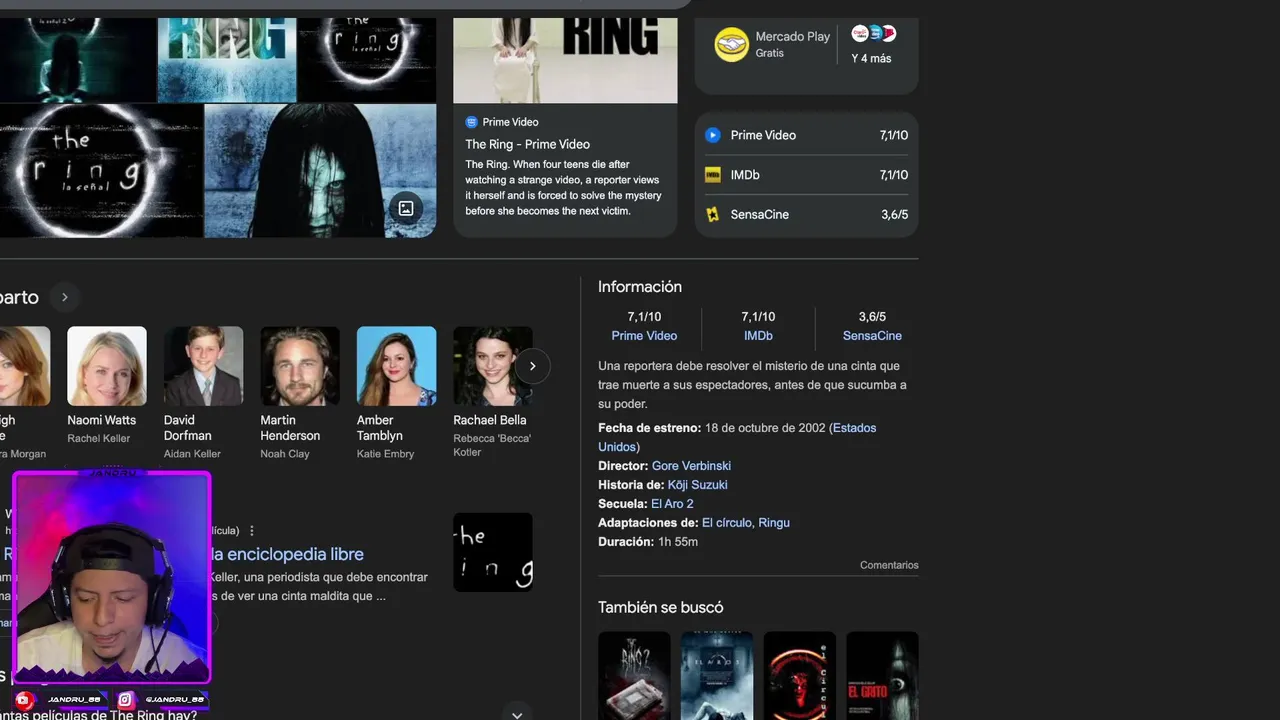Screen dimensions: 1280x720
Task: Open the Kōji Suzuki link
Action: (x=697, y=485)
